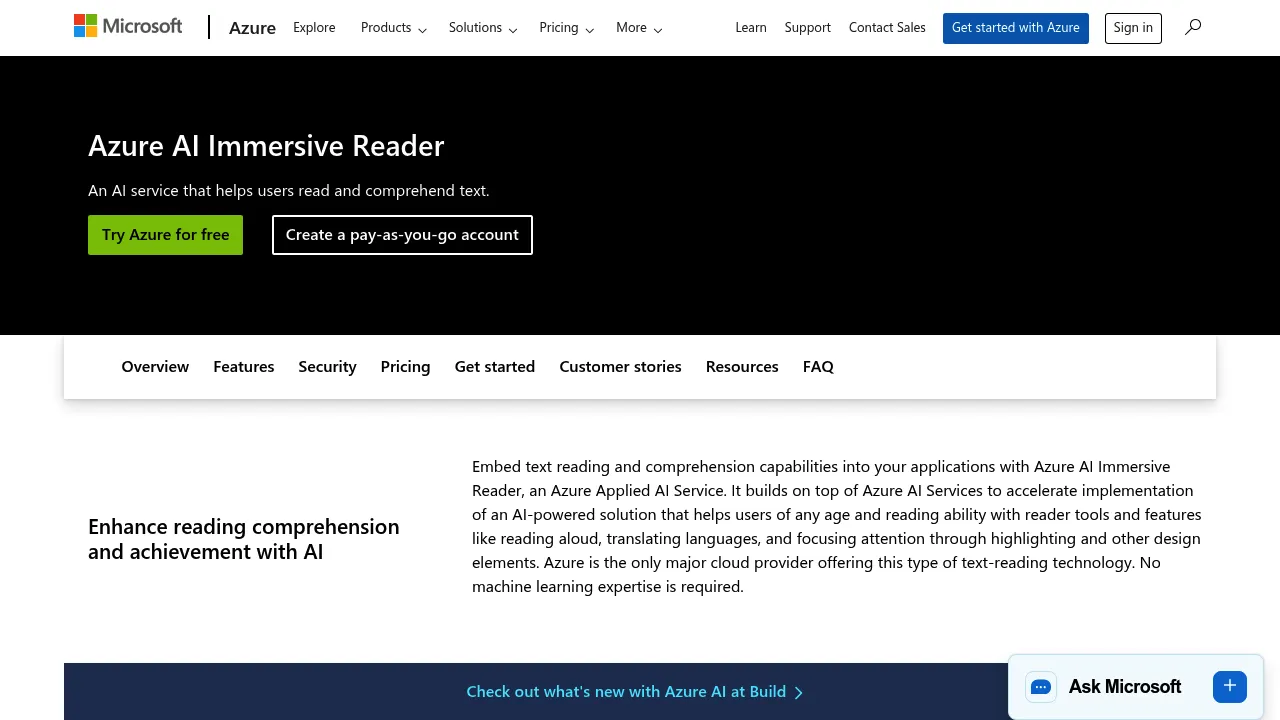This screenshot has width=1280, height=720.
Task: Click the Ask Microsoft label
Action: (1125, 687)
